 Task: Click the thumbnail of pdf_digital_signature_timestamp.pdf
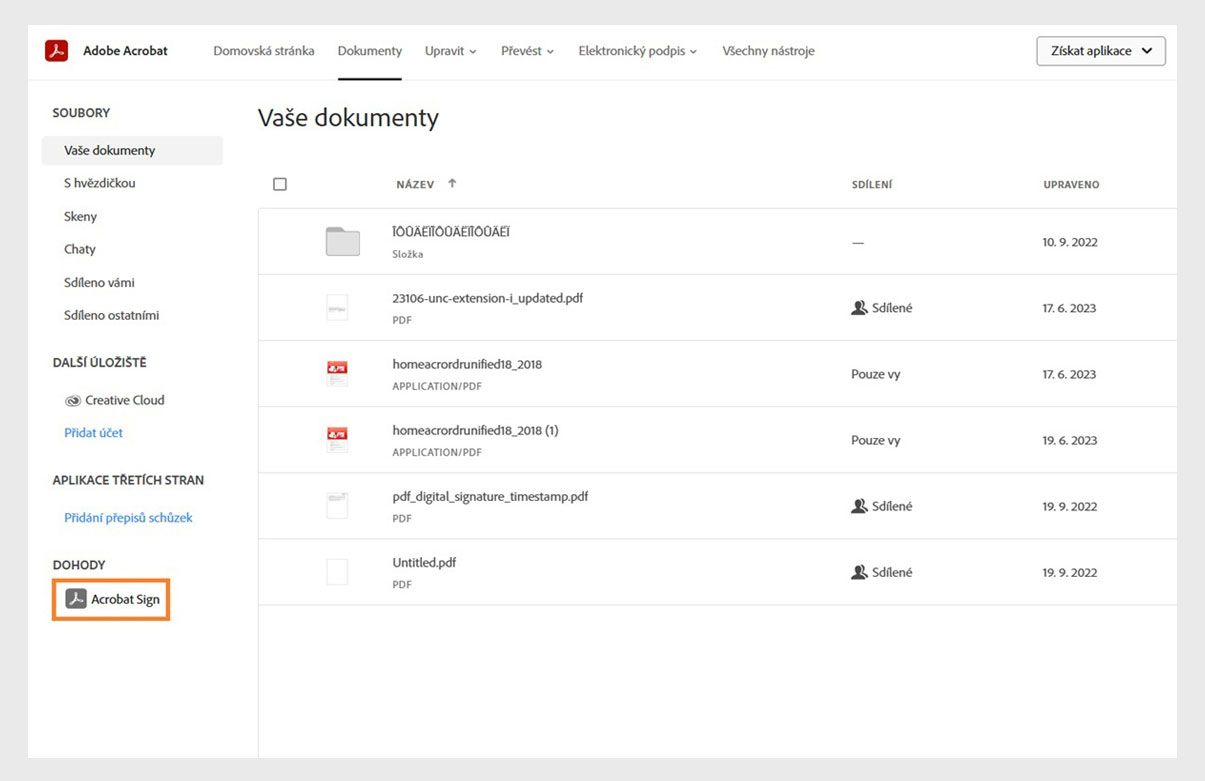tap(337, 506)
